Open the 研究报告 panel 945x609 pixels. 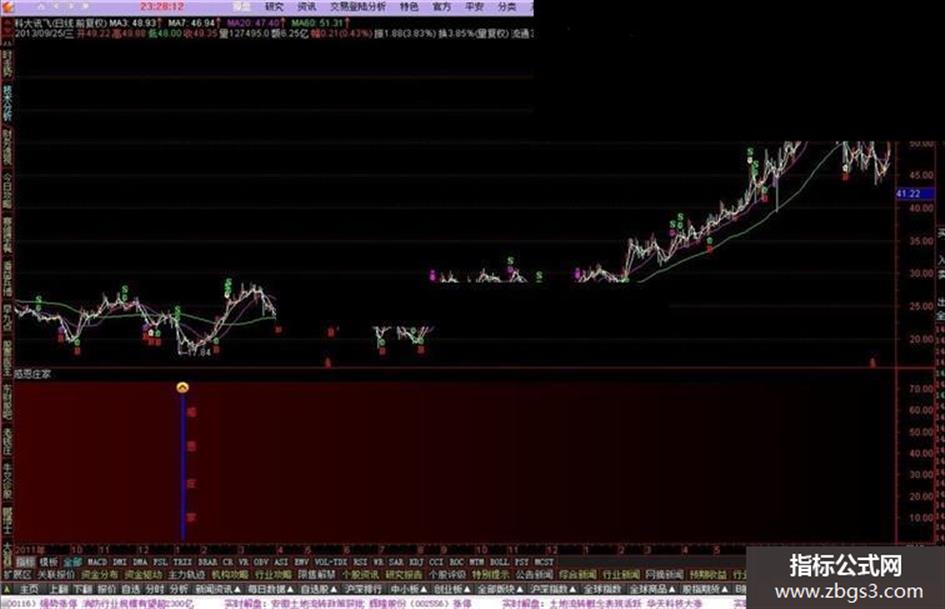[x=403, y=575]
